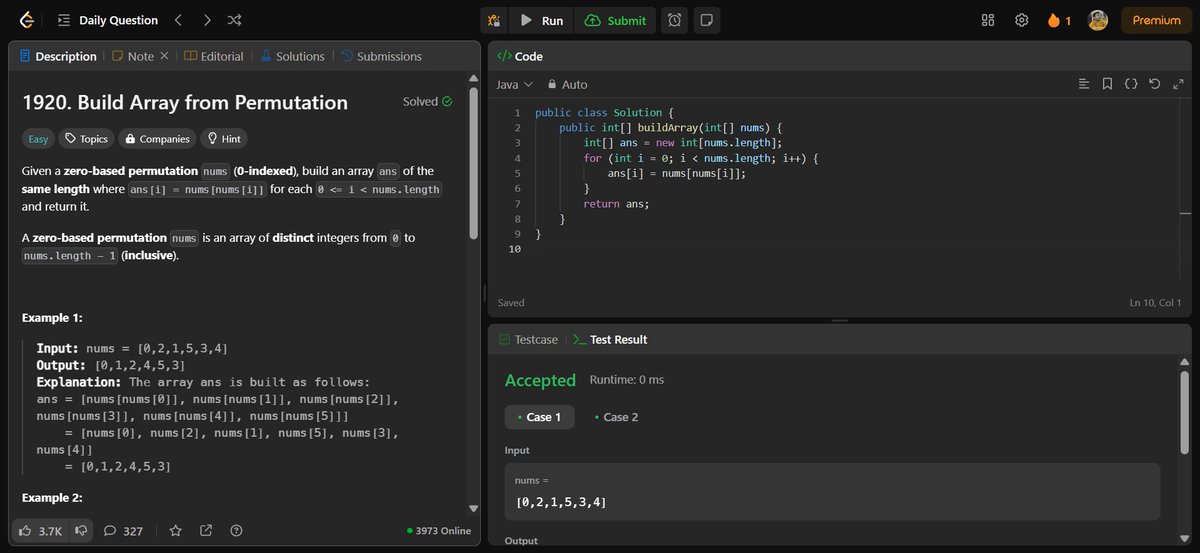This screenshot has width=1200, height=553.
Task: Expand the Topics tag
Action: (86, 139)
